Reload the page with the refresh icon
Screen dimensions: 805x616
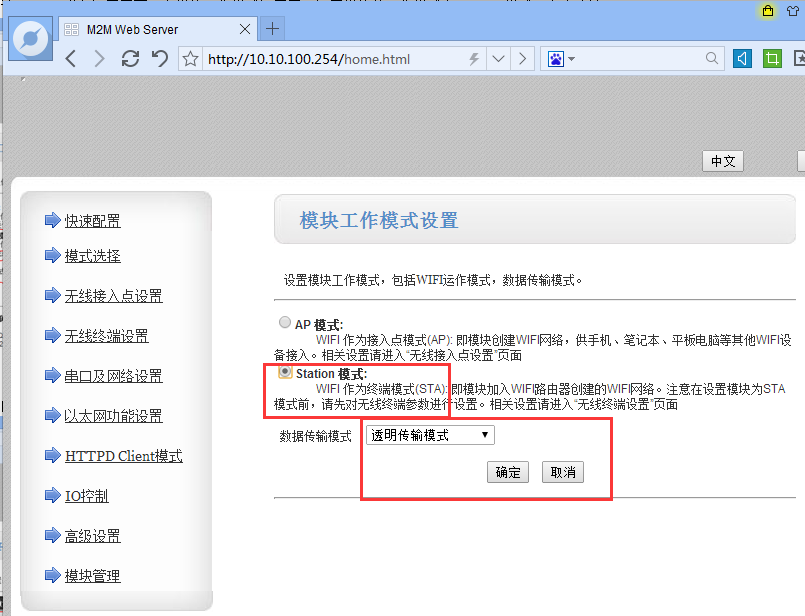click(x=130, y=59)
